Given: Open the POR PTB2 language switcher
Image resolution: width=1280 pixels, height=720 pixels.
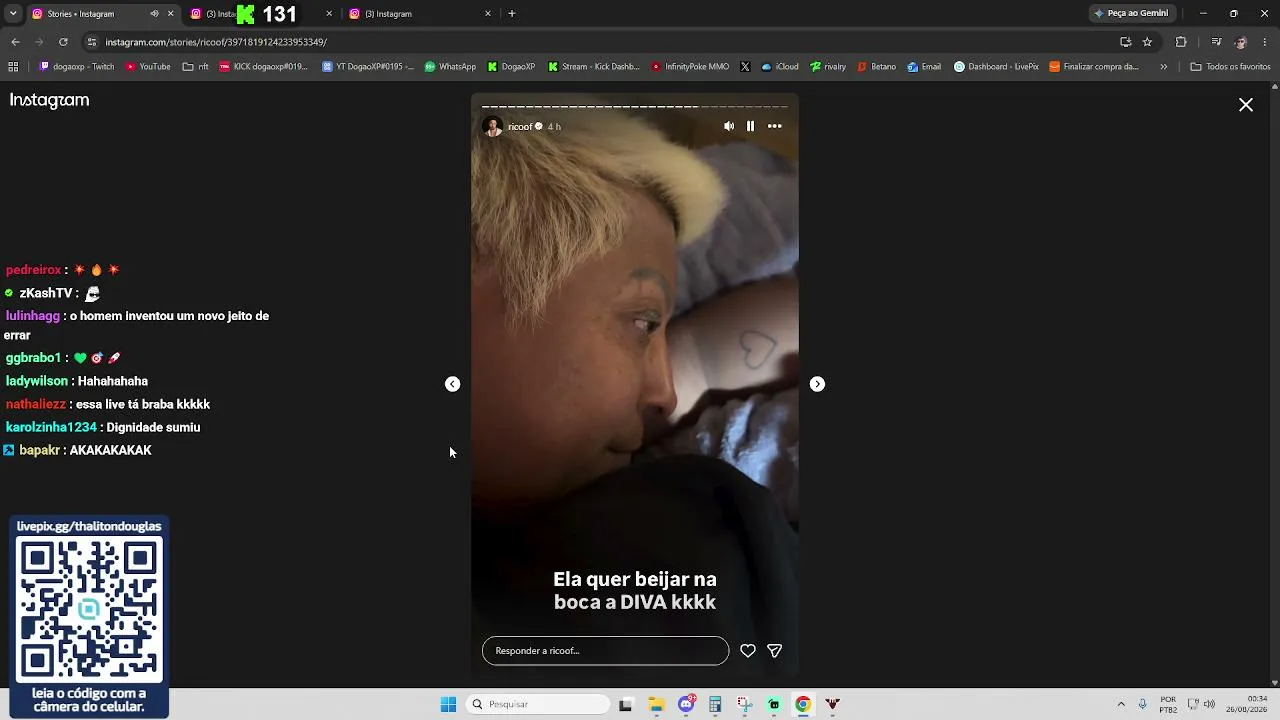Looking at the screenshot, I should pos(1168,704).
